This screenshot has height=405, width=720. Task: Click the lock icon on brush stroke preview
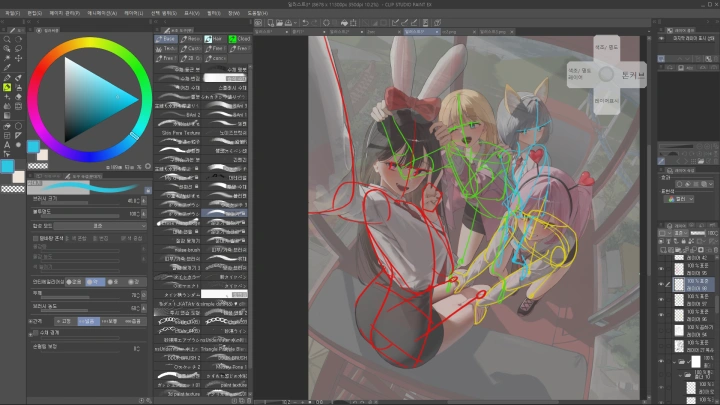pyautogui.click(x=148, y=190)
